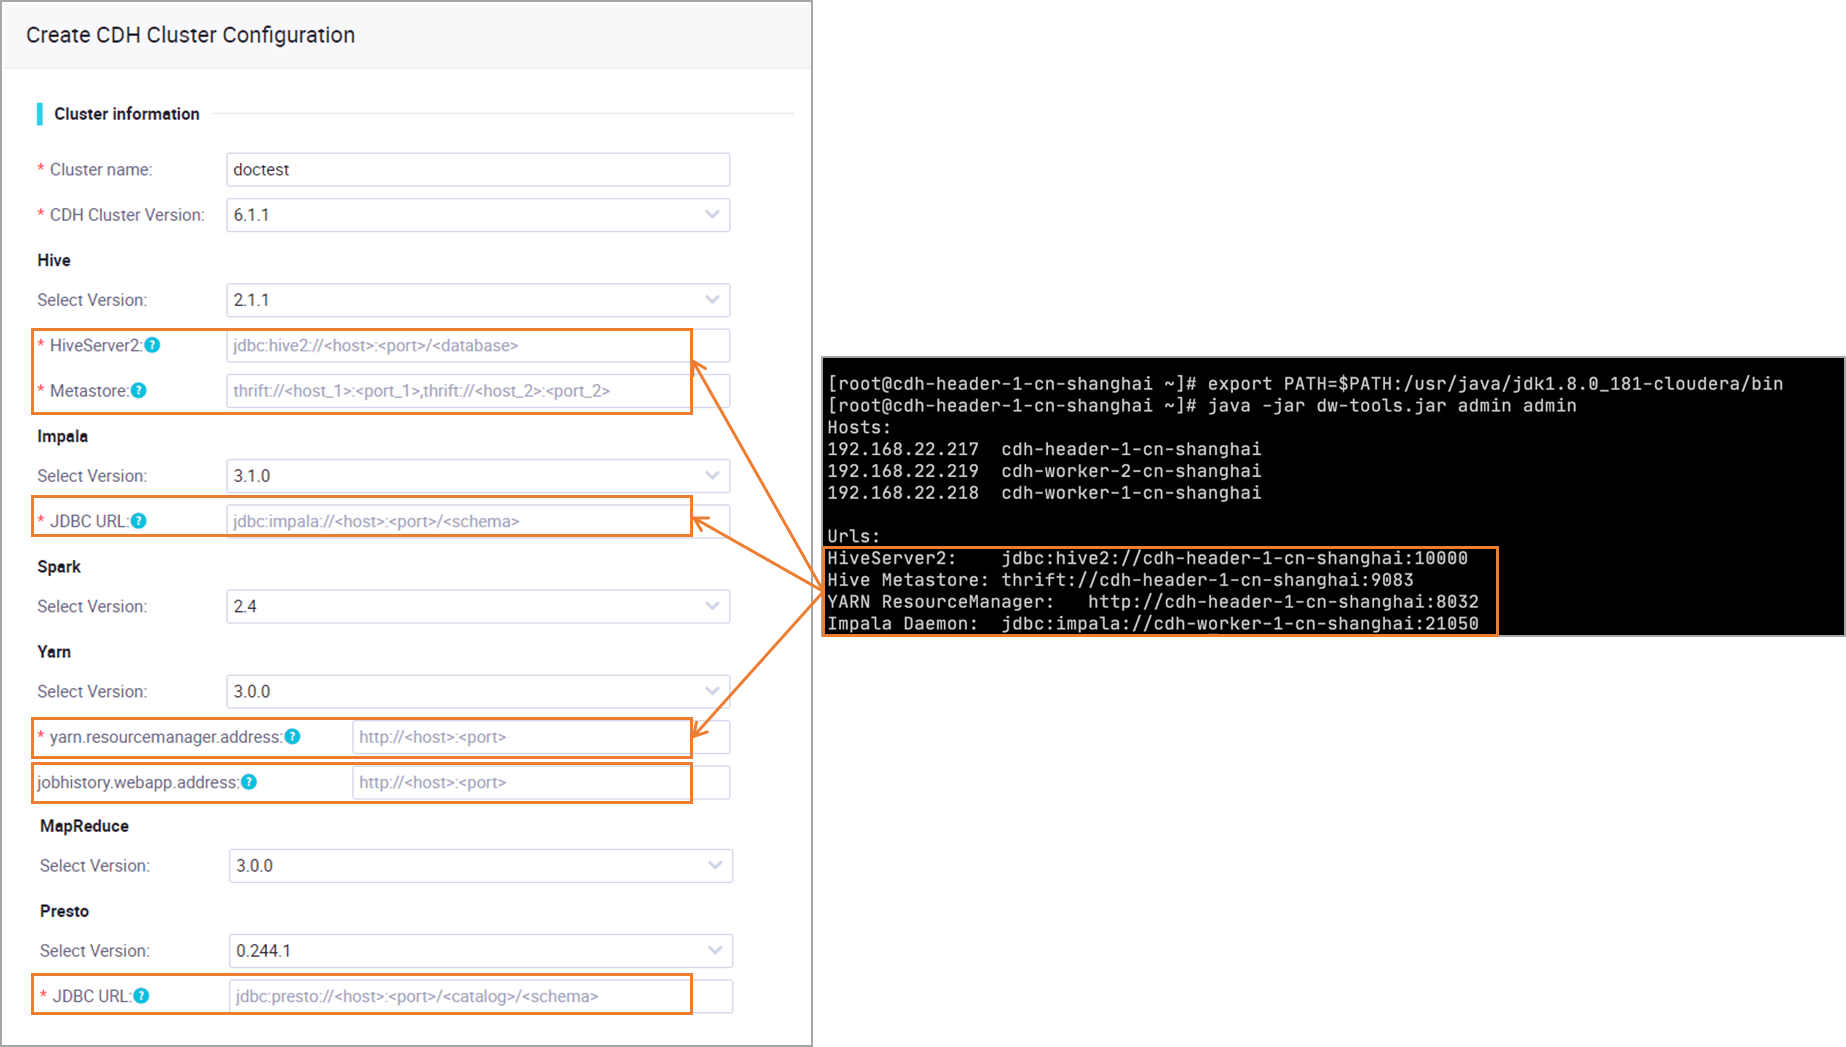Focus the Presto JDBC URL input field
This screenshot has height=1047, width=1846.
tap(481, 996)
